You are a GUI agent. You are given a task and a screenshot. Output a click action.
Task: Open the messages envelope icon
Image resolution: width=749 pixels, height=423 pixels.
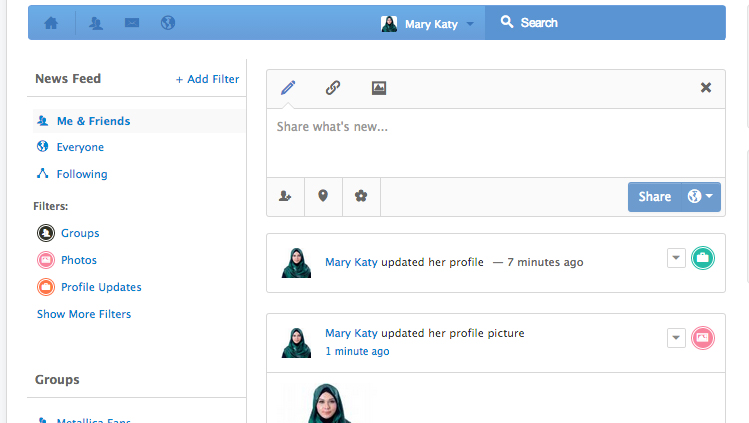point(132,23)
